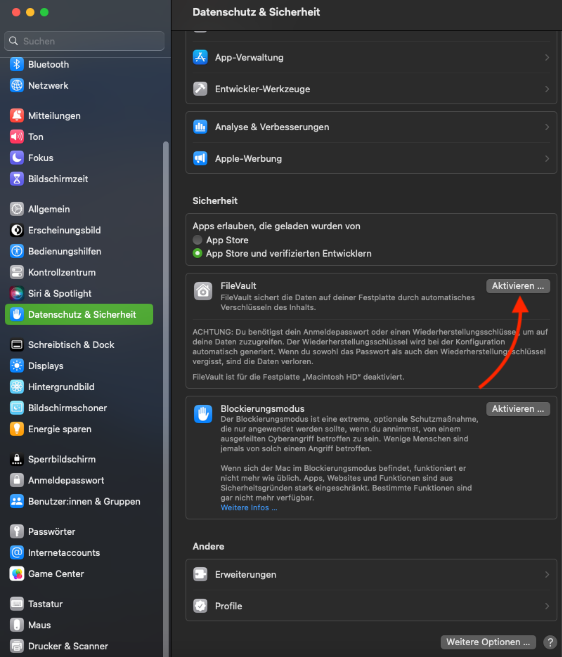
Task: Click the Sicherheit section heading
Action: pyautogui.click(x=215, y=201)
